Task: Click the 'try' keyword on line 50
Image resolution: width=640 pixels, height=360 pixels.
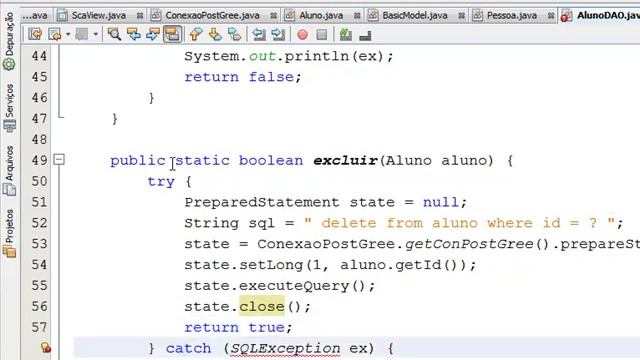Action: click(x=161, y=182)
